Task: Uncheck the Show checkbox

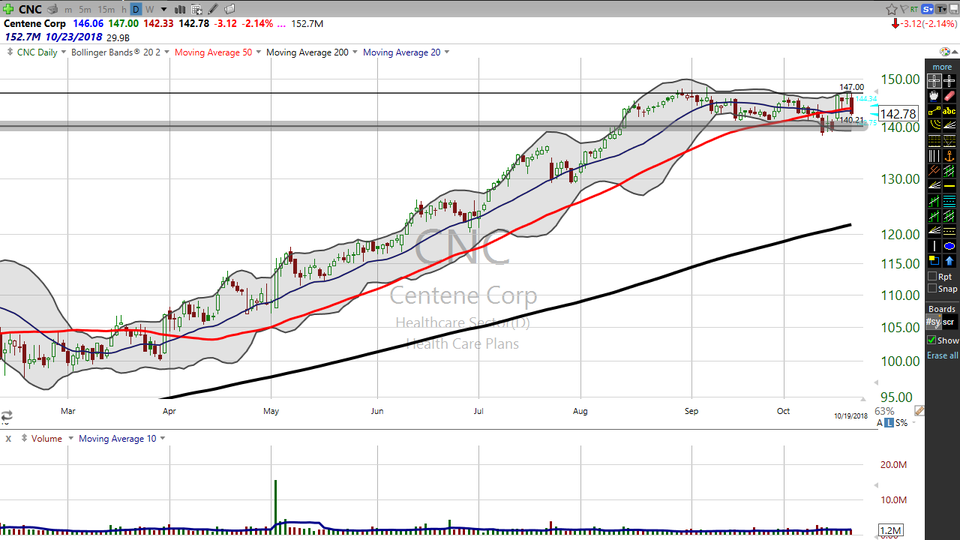Action: [x=932, y=340]
